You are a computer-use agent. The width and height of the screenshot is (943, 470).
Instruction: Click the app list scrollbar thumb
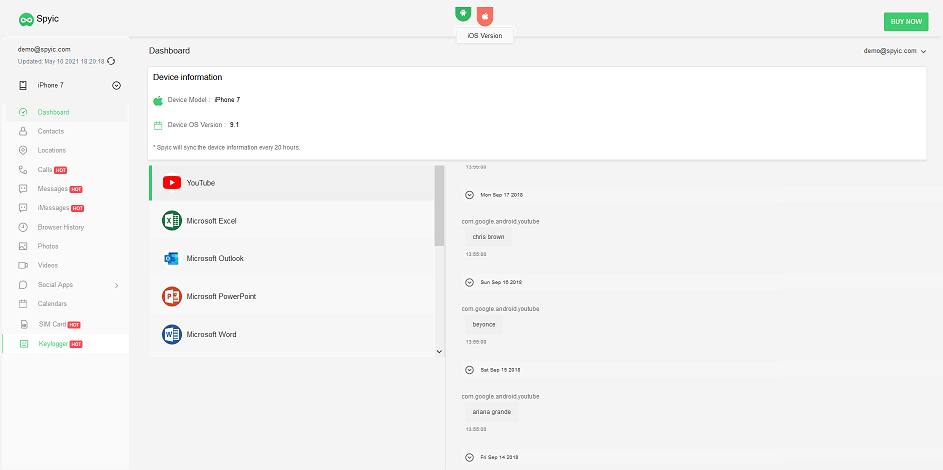[x=439, y=206]
